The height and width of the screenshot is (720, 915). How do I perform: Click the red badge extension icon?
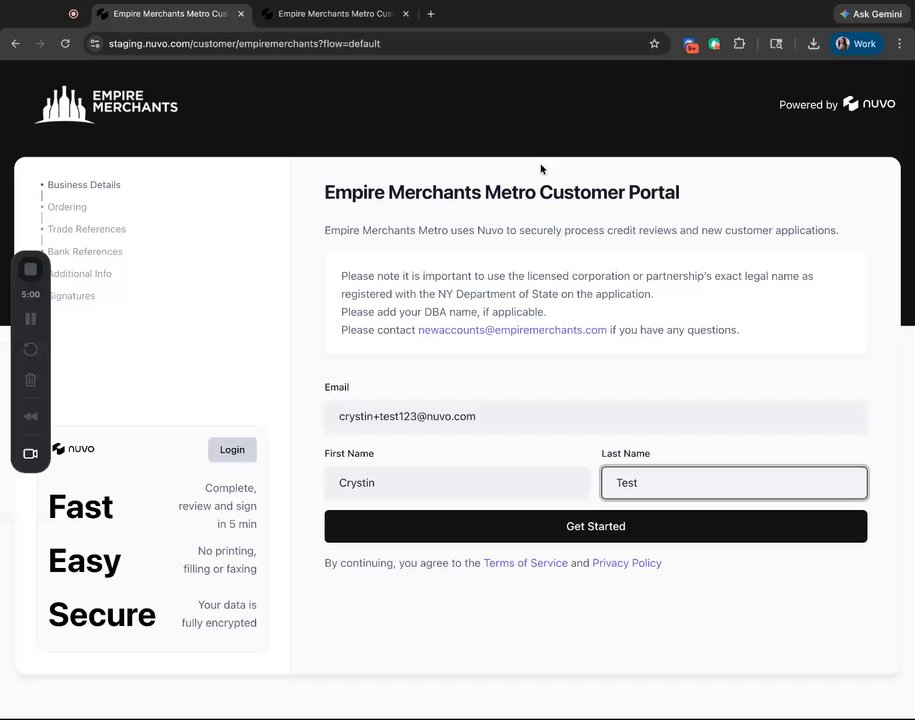tap(691, 45)
